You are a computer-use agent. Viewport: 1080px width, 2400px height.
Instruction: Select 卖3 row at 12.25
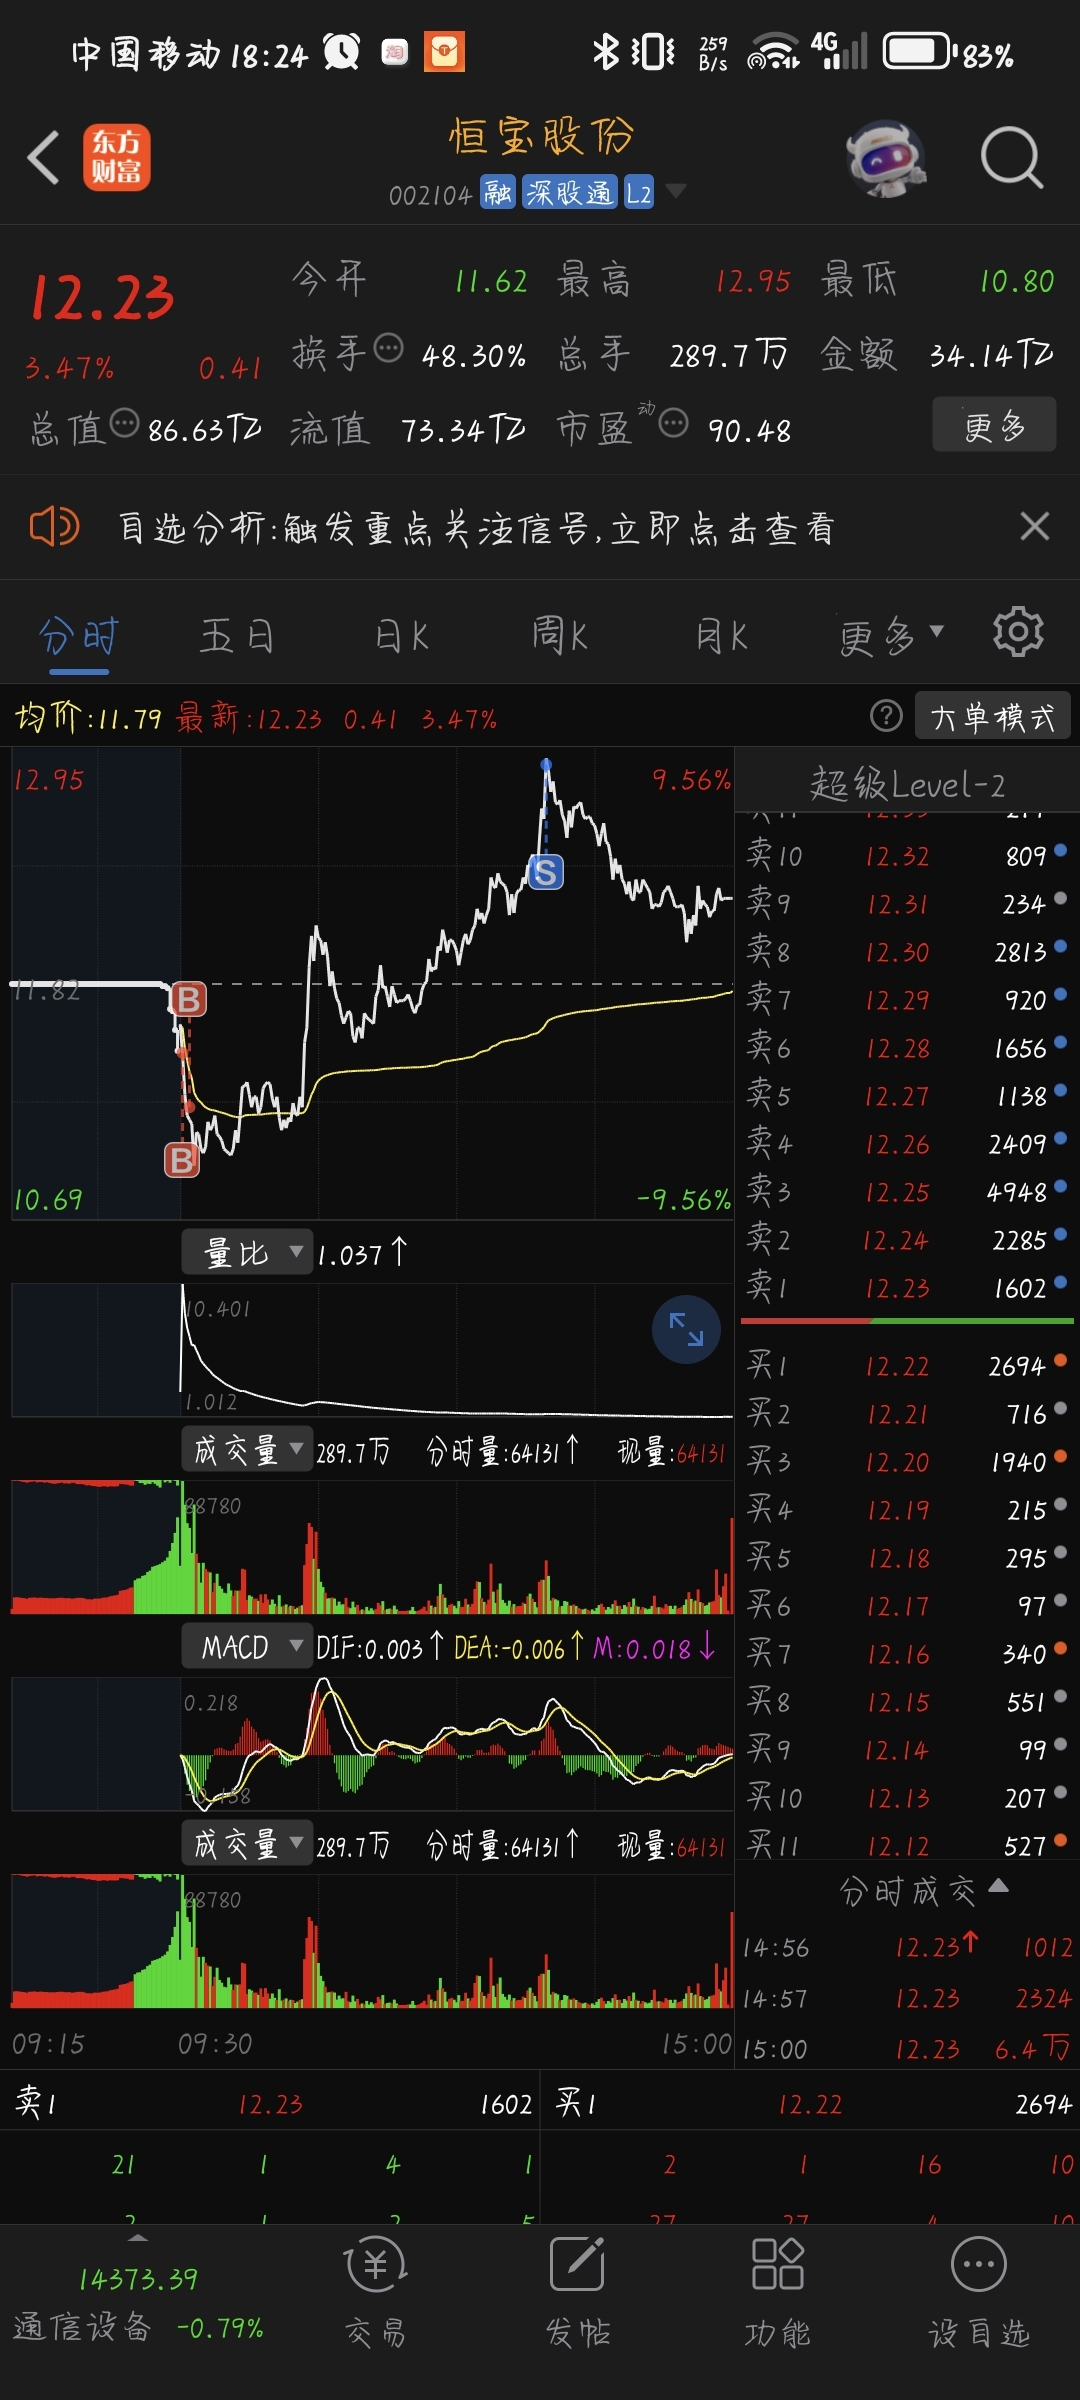(907, 1192)
